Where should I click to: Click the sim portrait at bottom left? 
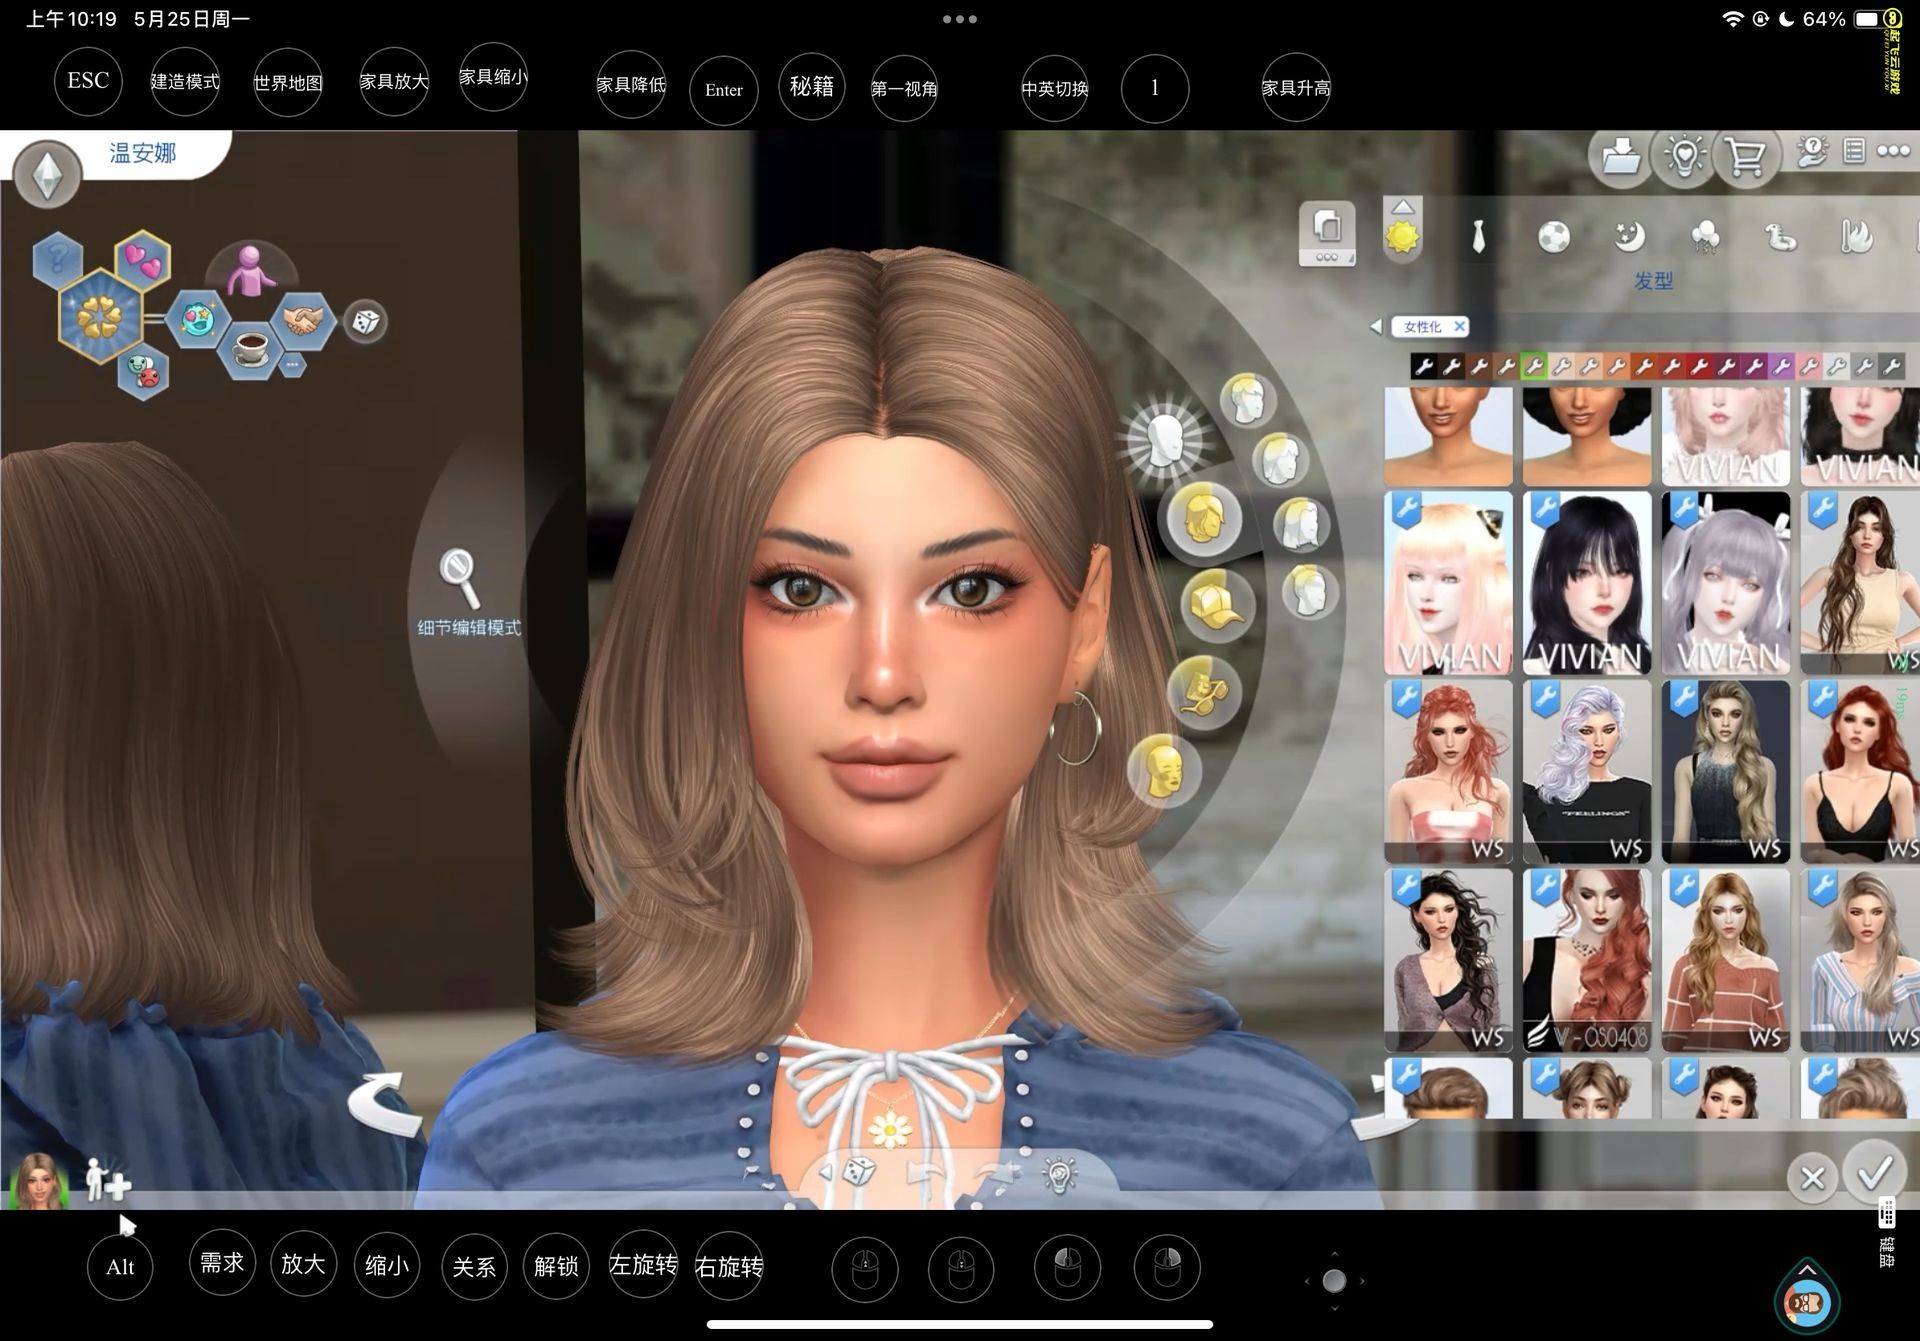click(x=39, y=1180)
